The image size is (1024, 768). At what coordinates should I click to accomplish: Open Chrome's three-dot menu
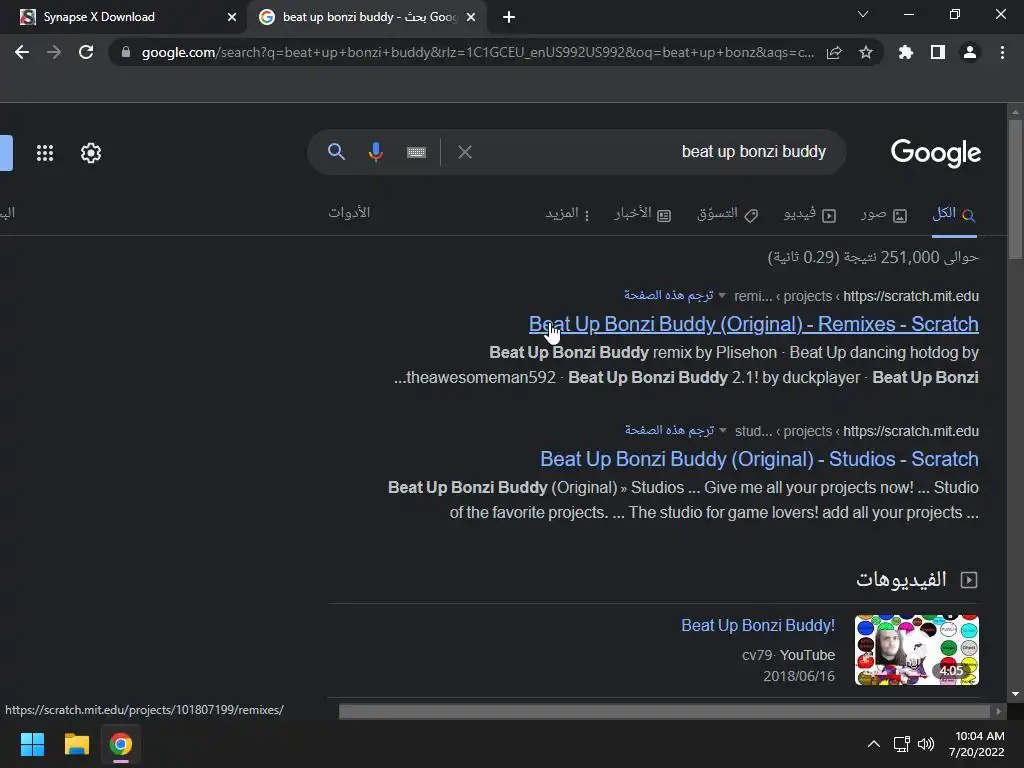(x=1002, y=52)
